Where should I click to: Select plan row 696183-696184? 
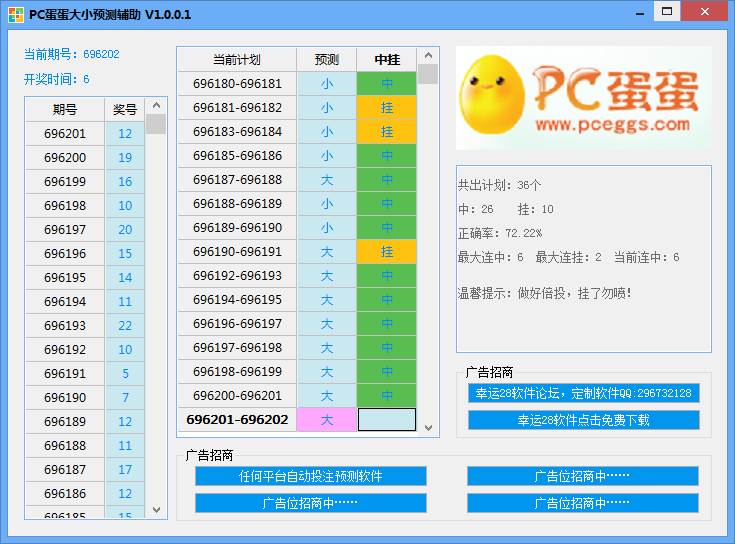point(297,132)
